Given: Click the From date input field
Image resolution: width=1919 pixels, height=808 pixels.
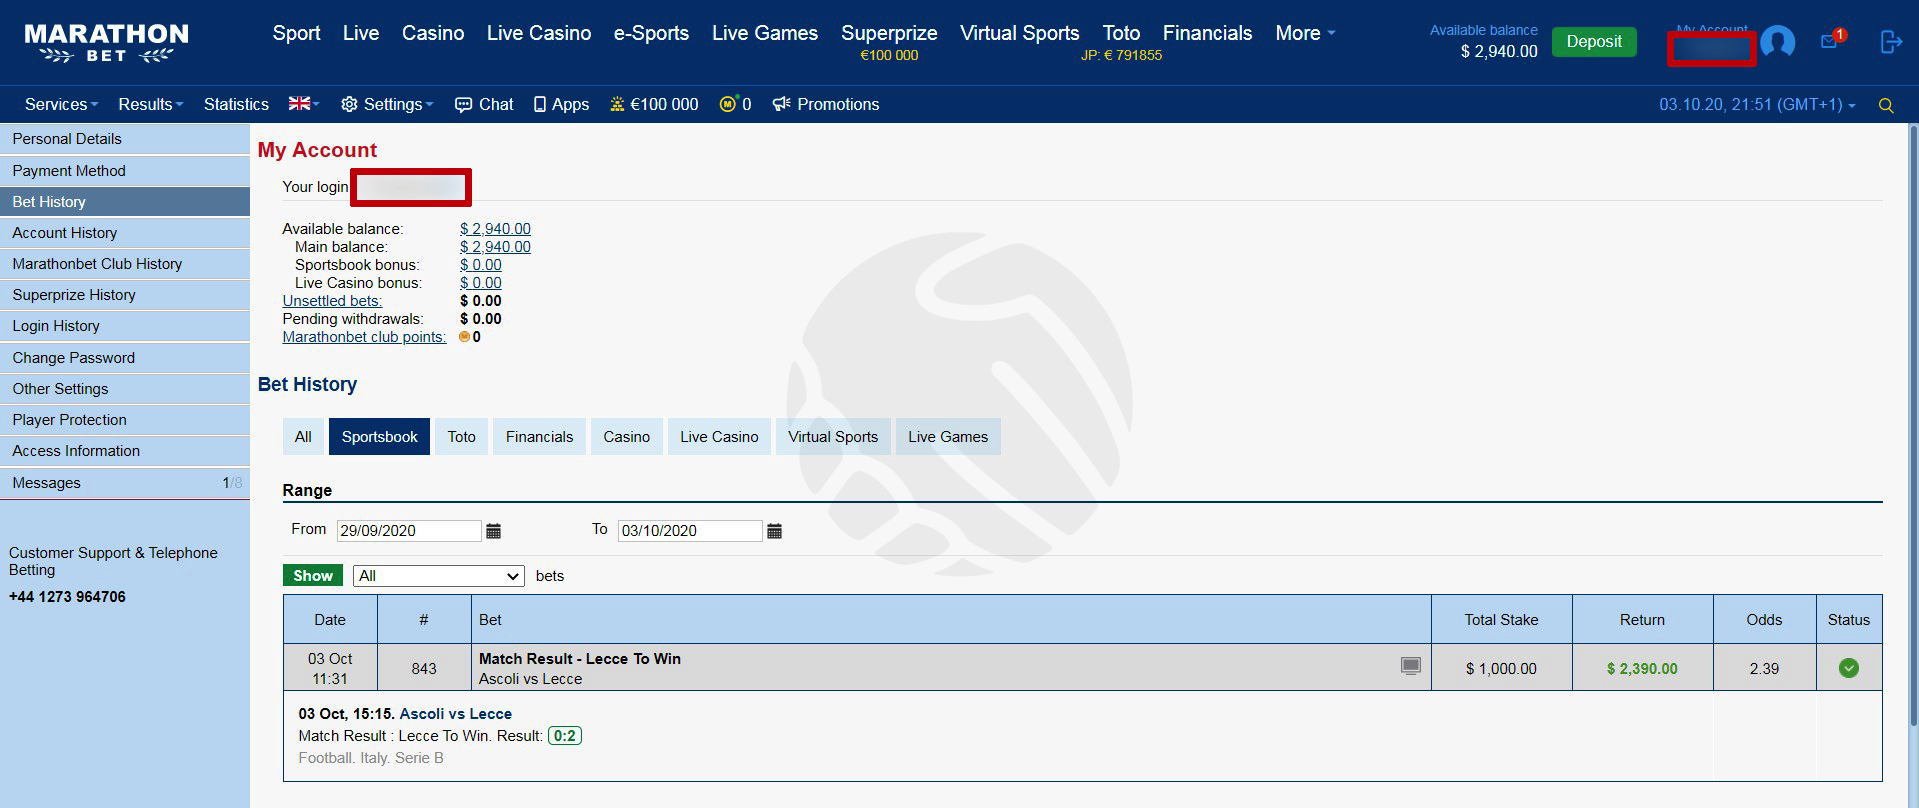Looking at the screenshot, I should (409, 531).
